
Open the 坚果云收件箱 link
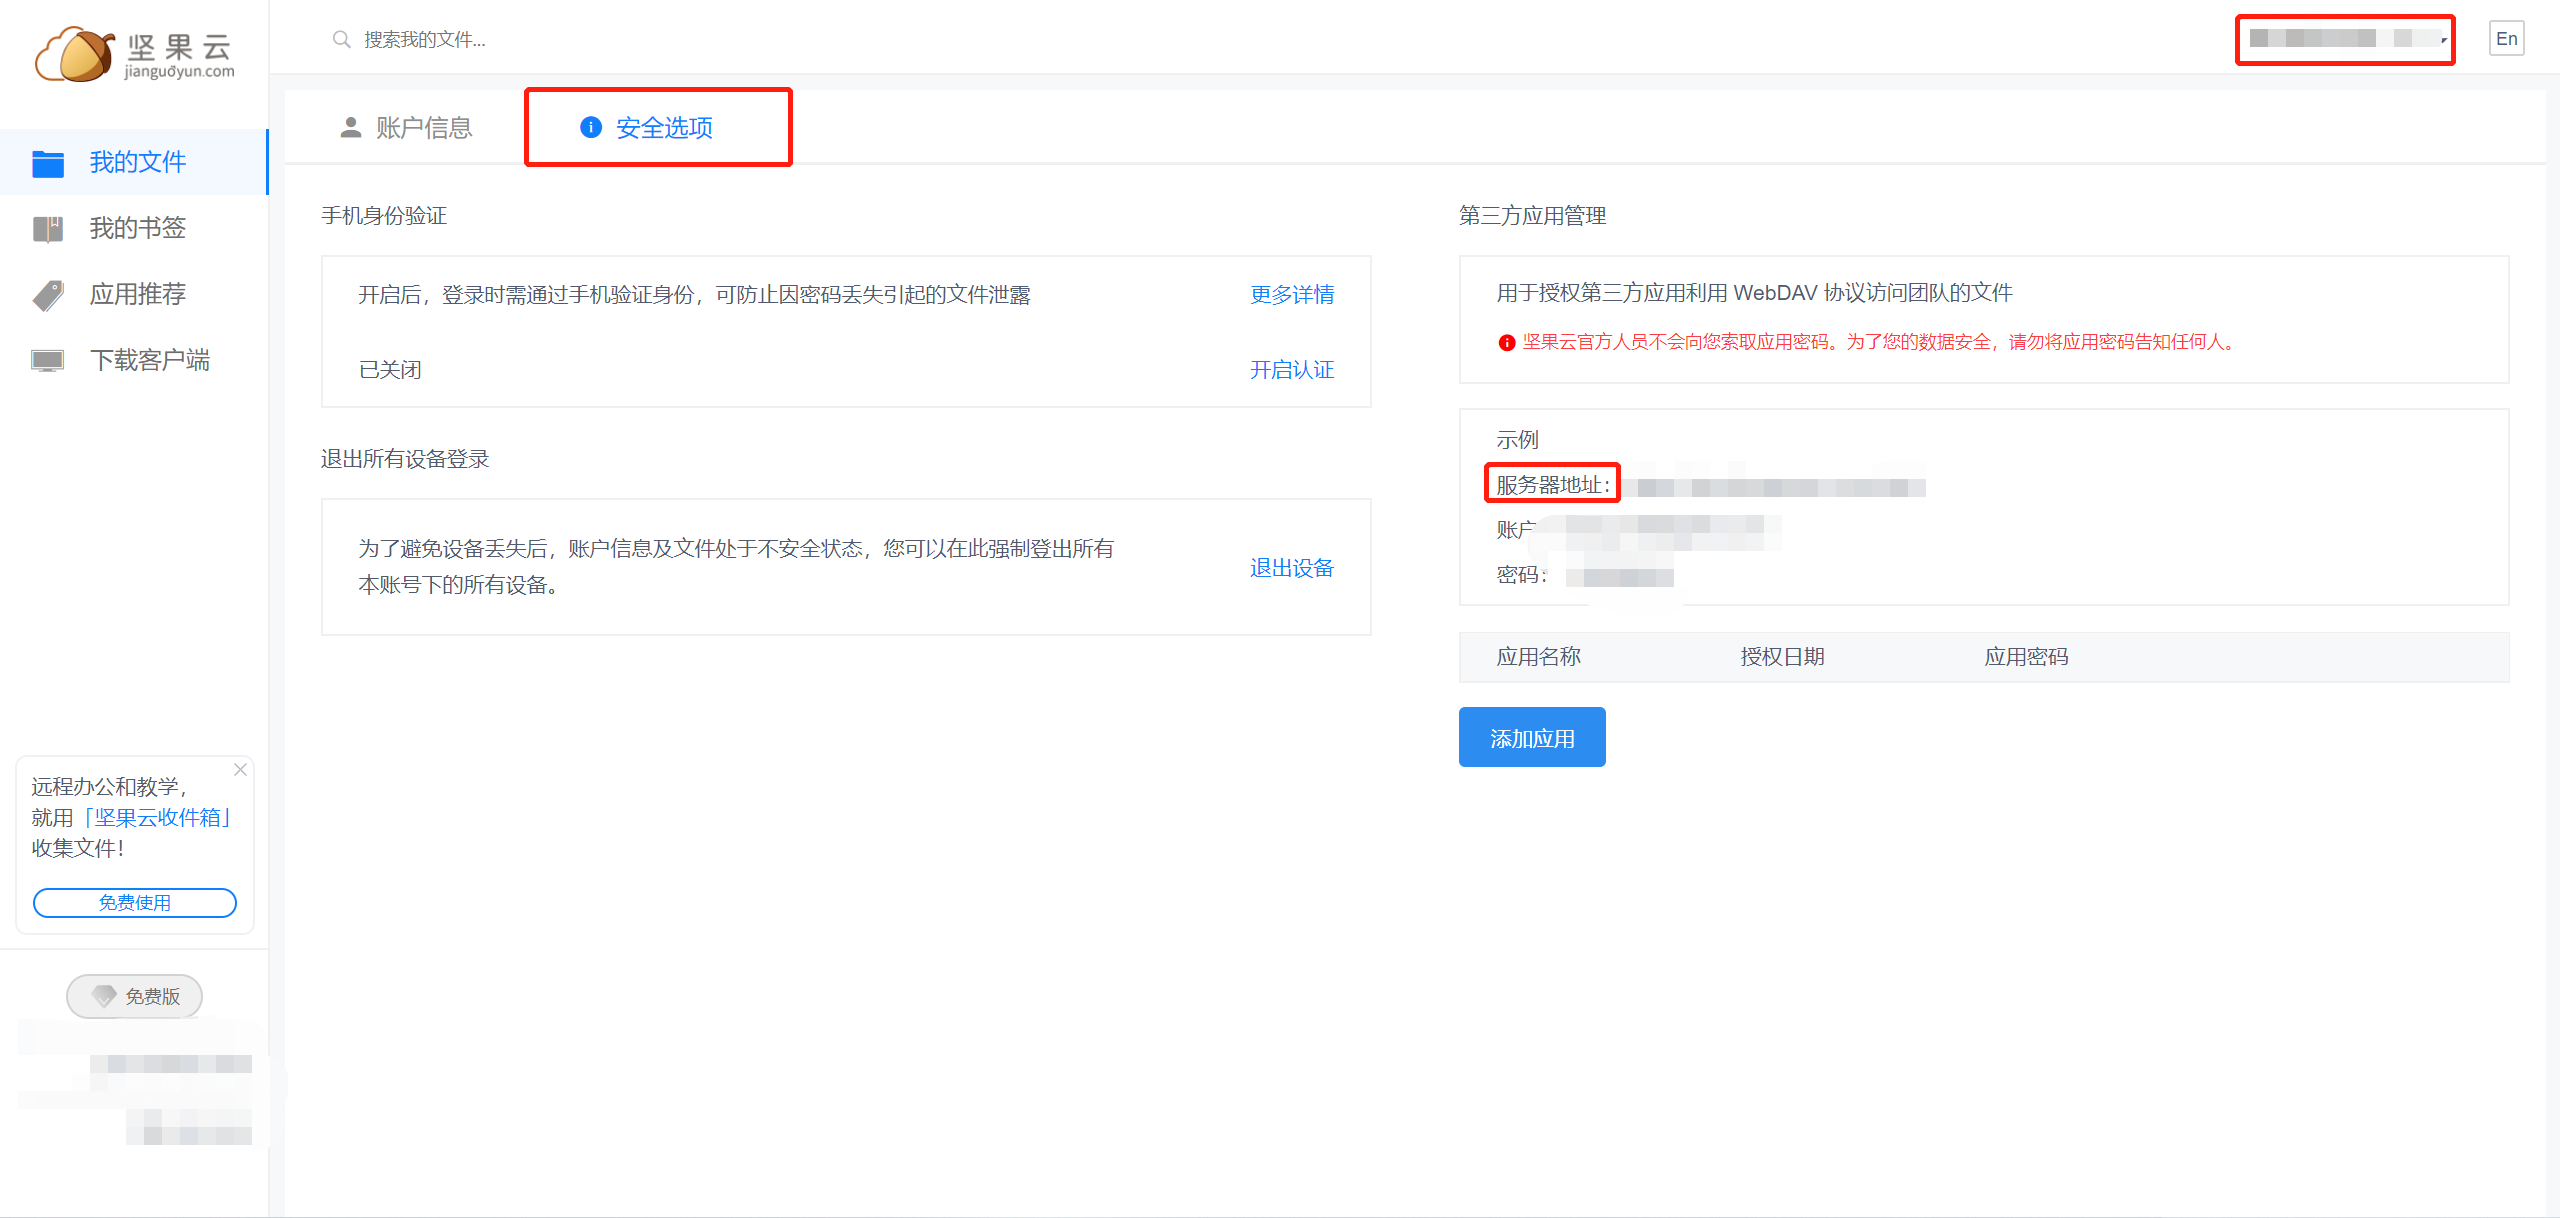tap(158, 818)
